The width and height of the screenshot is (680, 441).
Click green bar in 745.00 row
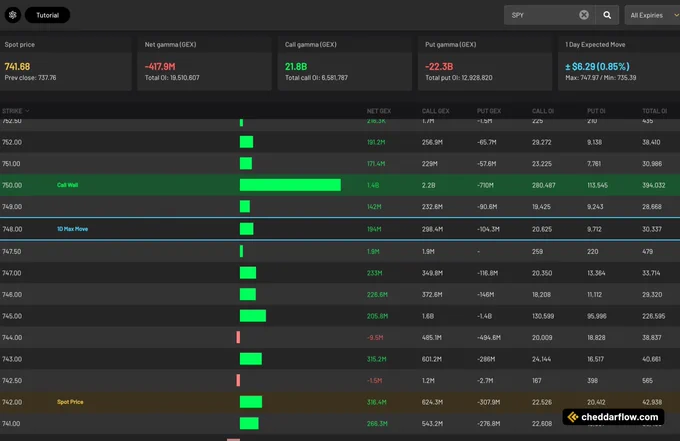(253, 316)
